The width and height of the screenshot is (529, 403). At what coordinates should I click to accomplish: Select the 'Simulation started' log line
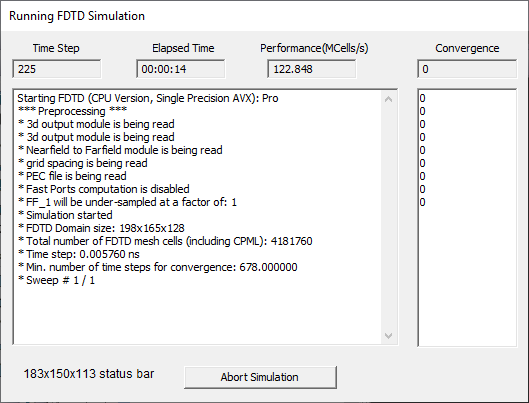pos(65,215)
